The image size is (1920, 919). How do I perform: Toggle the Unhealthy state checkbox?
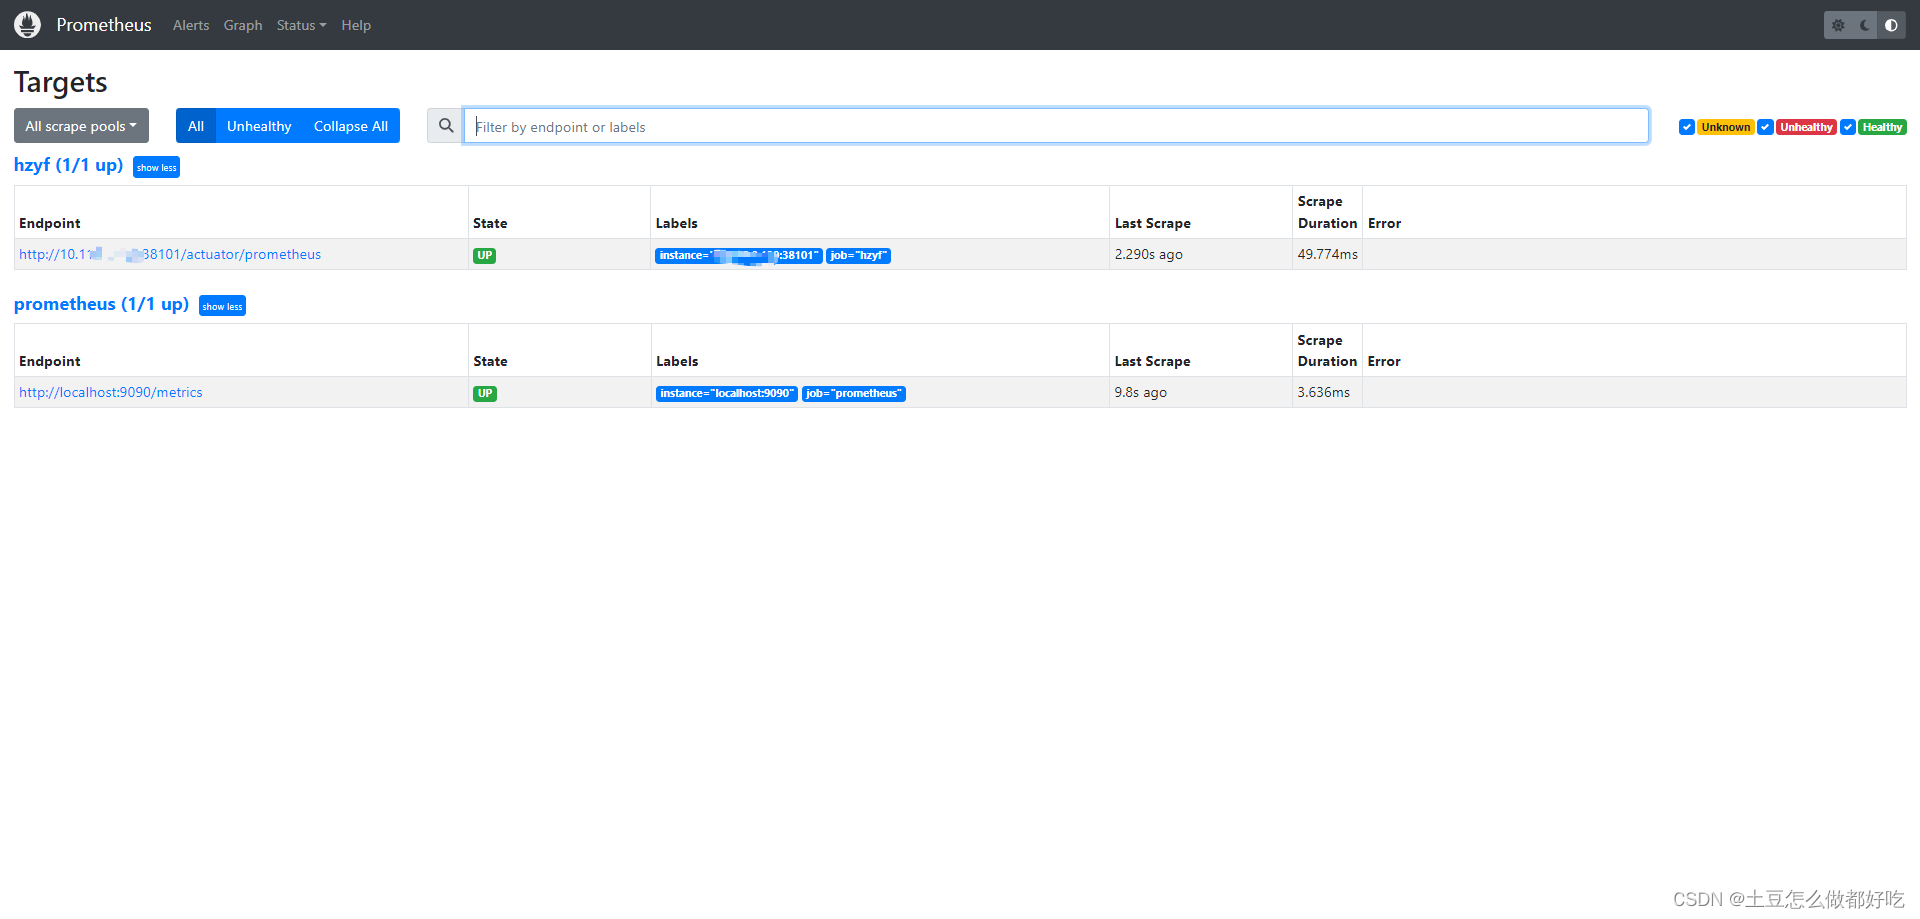pos(1766,127)
